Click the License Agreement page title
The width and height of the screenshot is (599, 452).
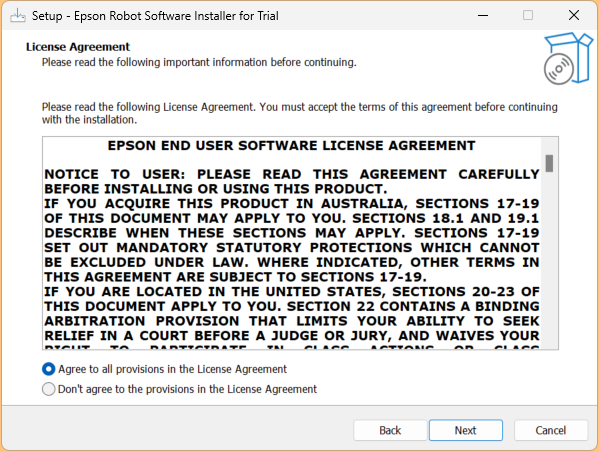[x=78, y=47]
